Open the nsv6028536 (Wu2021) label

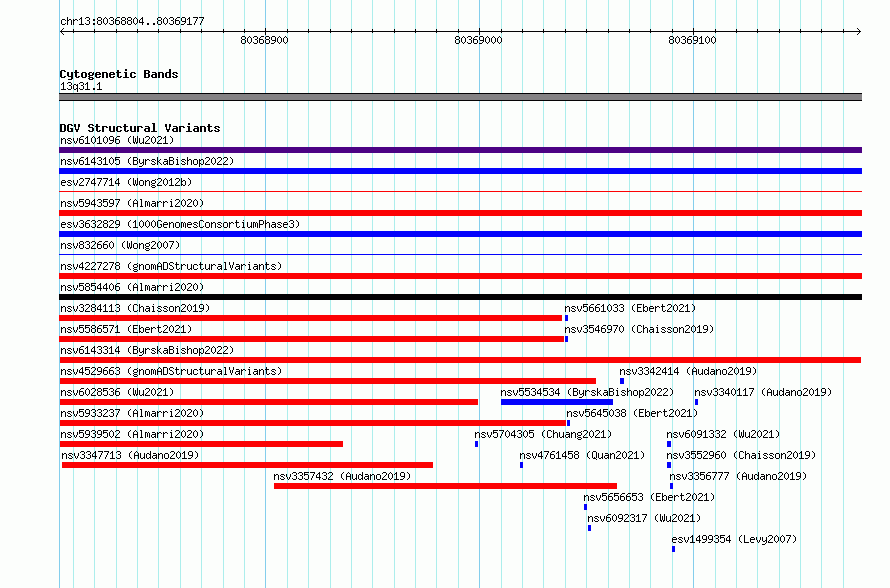point(117,392)
